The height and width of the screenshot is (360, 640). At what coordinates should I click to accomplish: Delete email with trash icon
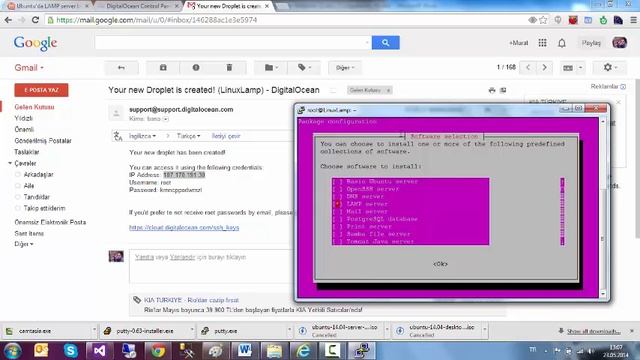click(229, 68)
